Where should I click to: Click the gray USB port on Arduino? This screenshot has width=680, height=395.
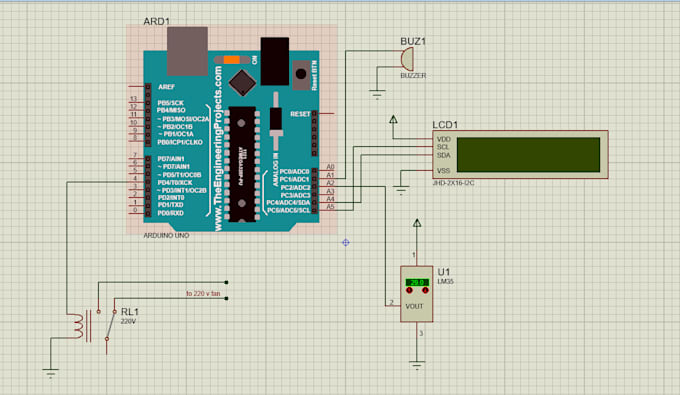[x=187, y=51]
